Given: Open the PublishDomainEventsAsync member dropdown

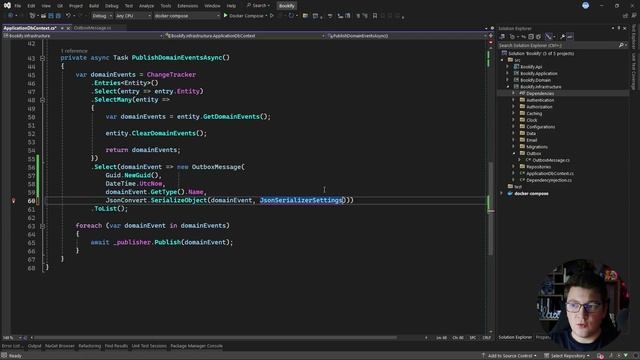Looking at the screenshot, I should pyautogui.click(x=407, y=36).
